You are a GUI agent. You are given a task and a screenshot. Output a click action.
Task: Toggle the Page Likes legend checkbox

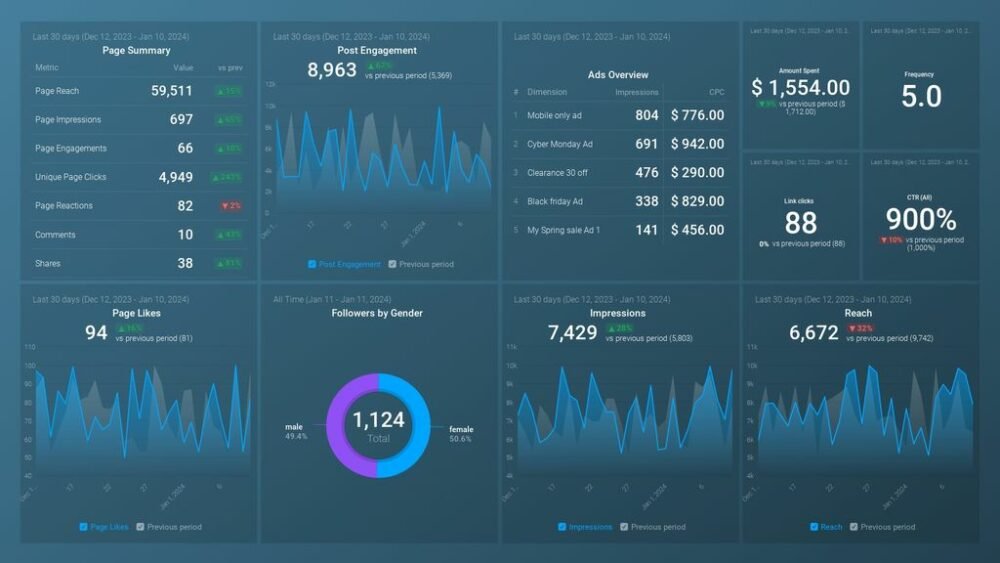84,527
